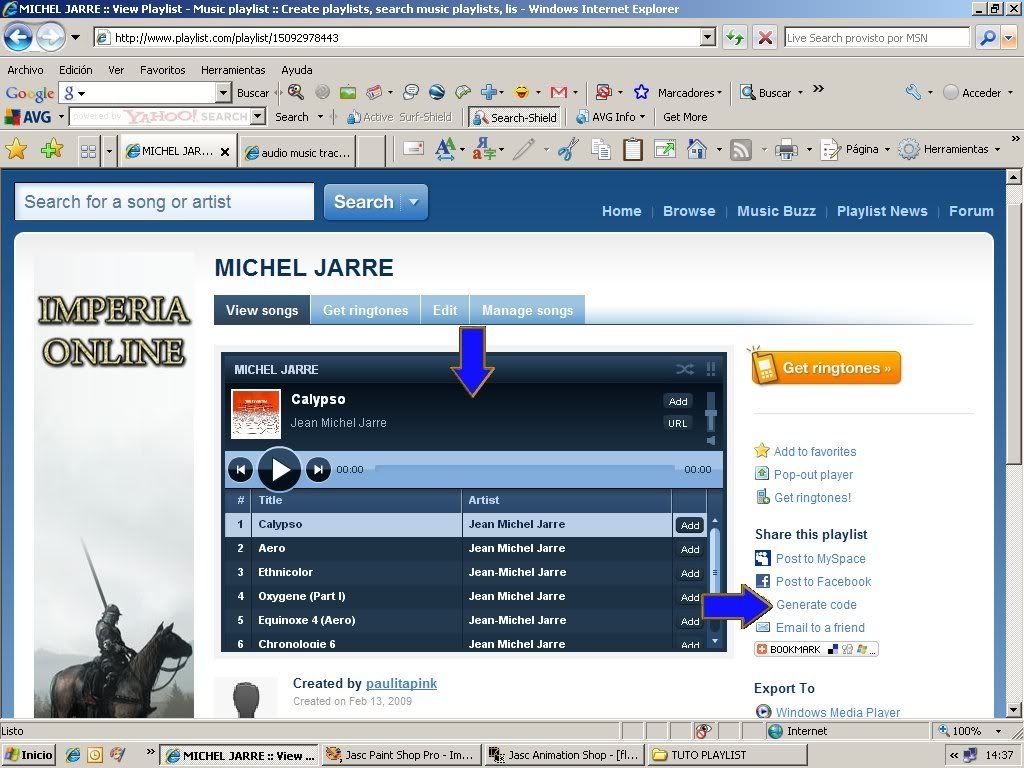Screen dimensions: 1024x768
Task: Expand the Google toolbar search box dropdown
Action: (223, 93)
